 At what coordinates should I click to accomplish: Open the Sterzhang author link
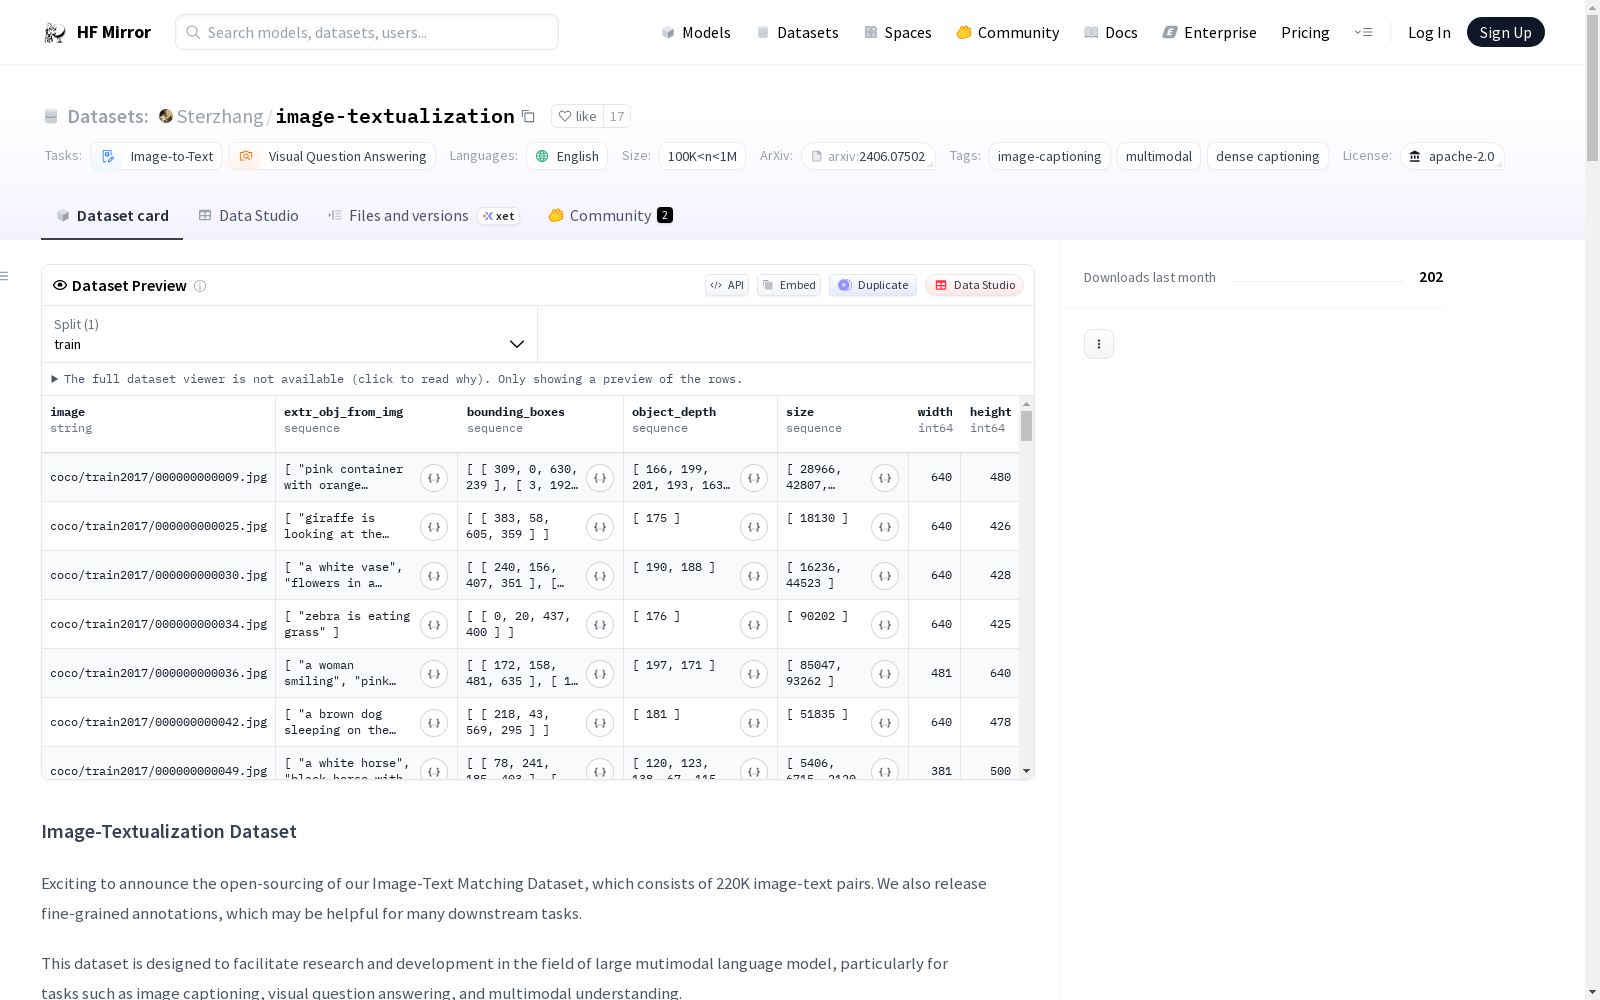pyautogui.click(x=220, y=116)
